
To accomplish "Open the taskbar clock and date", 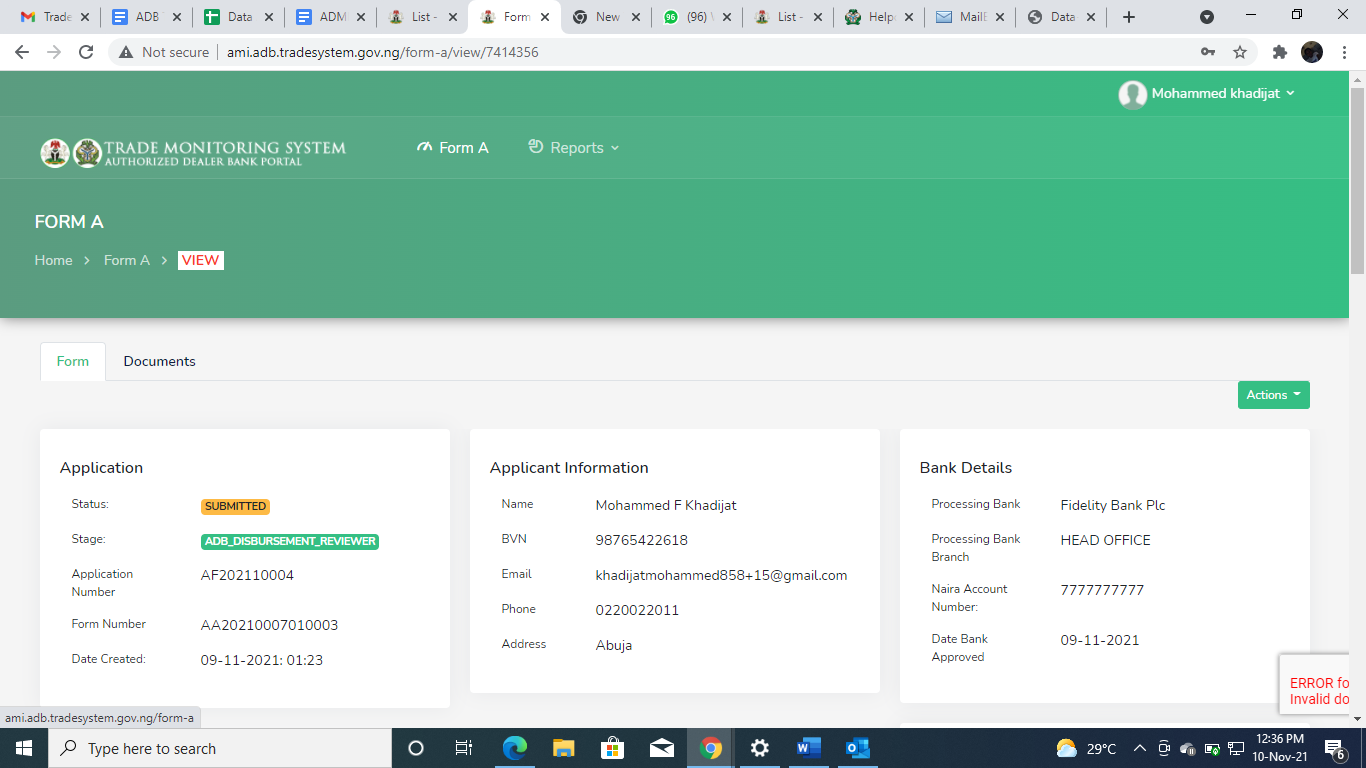I will [x=1280, y=748].
